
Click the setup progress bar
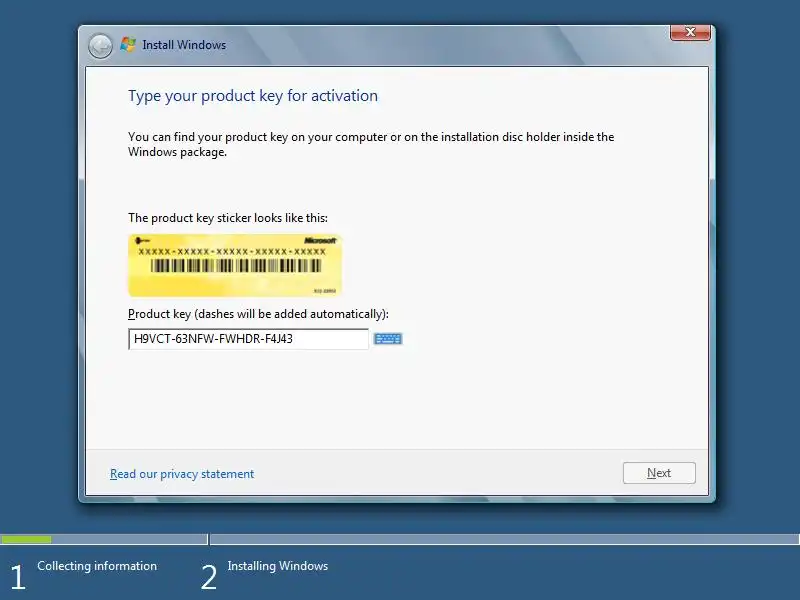(400, 539)
